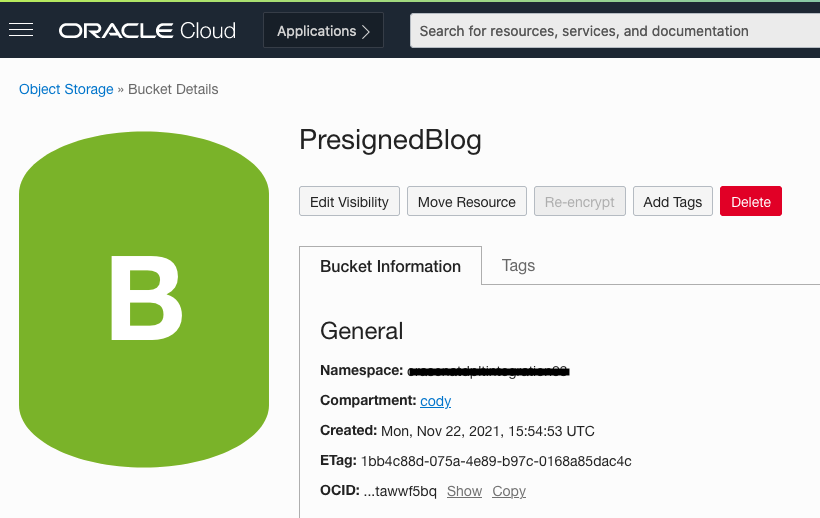Click the PresignedBlog bucket title
Viewport: 820px width, 518px height.
coord(390,140)
